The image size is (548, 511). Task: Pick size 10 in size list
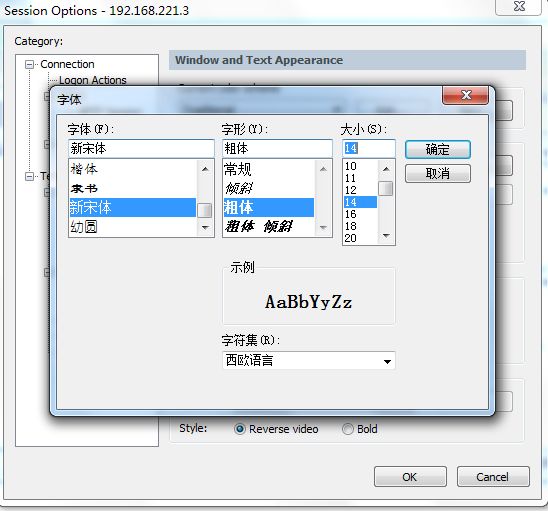point(360,166)
